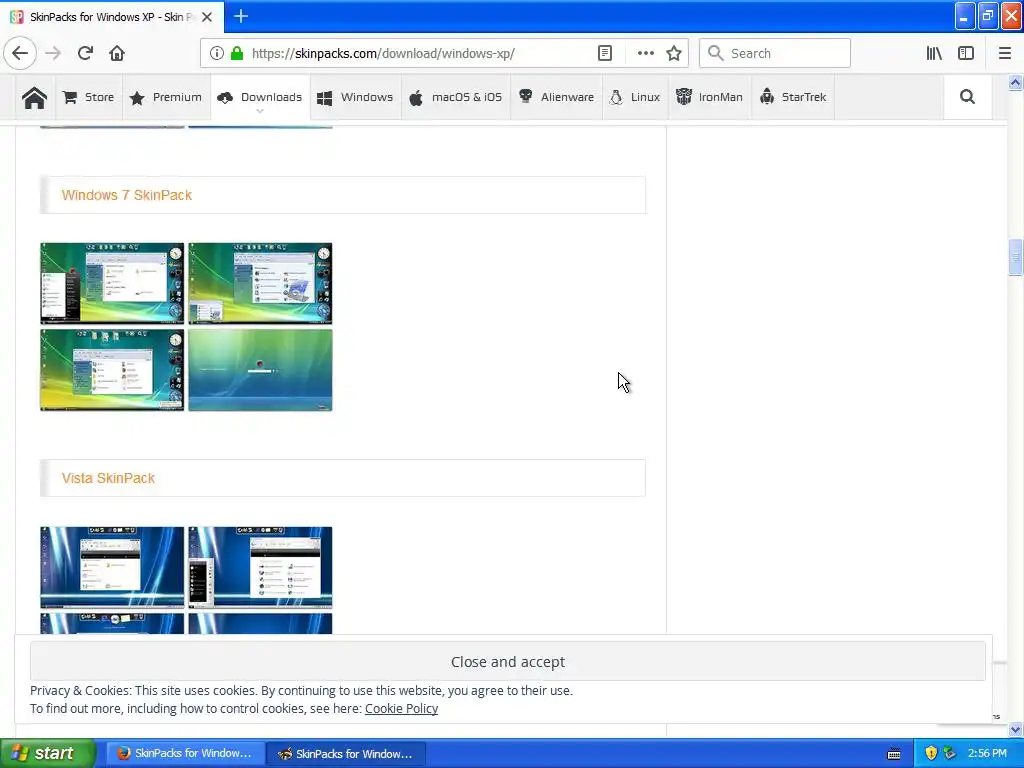The image size is (1024, 768).
Task: Click the on-screen keyboard tray icon
Action: click(894, 754)
